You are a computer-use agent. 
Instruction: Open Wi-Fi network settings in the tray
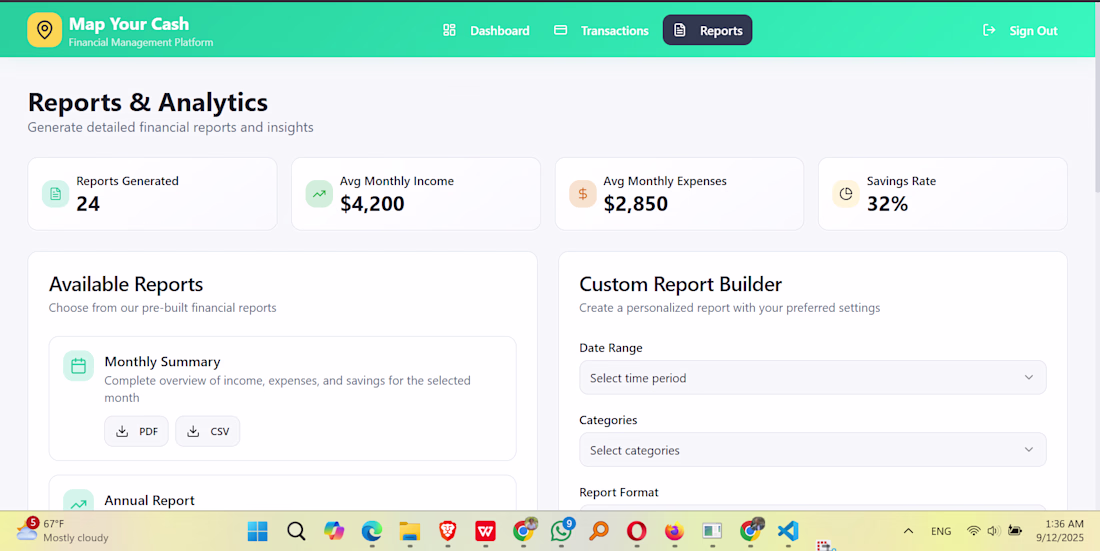pyautogui.click(x=973, y=531)
